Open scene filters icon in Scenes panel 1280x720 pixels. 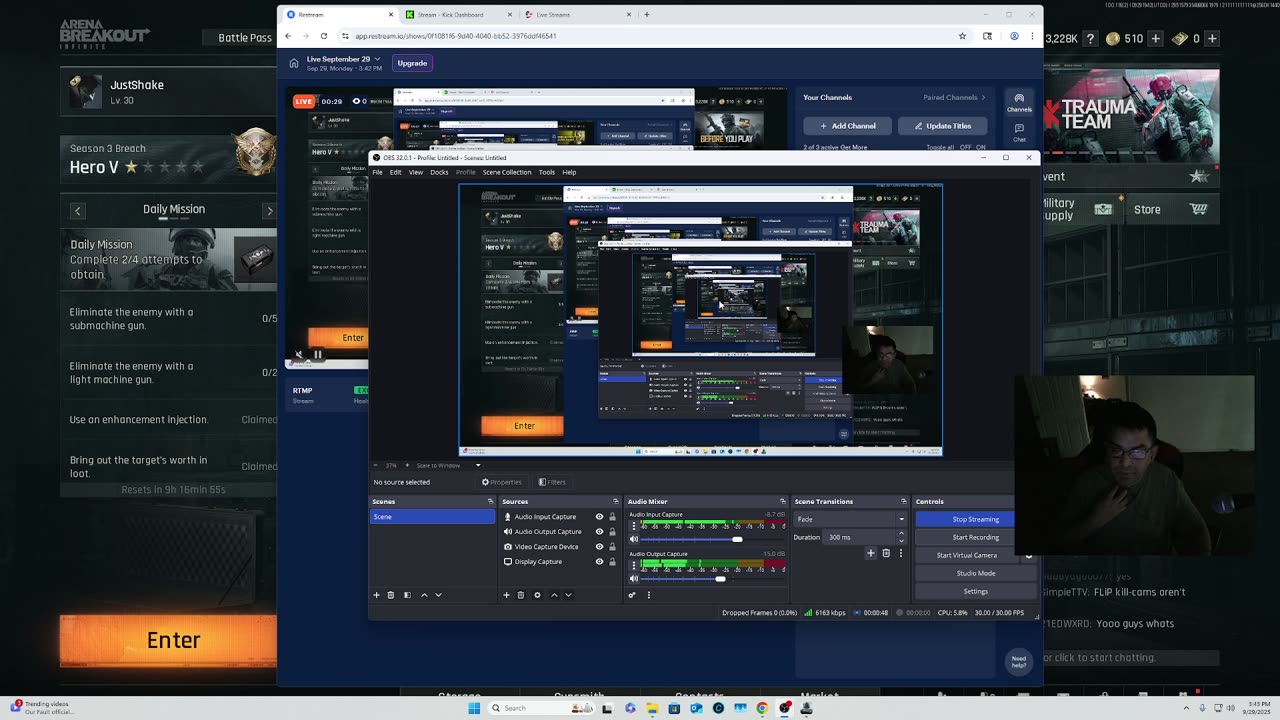(x=407, y=595)
